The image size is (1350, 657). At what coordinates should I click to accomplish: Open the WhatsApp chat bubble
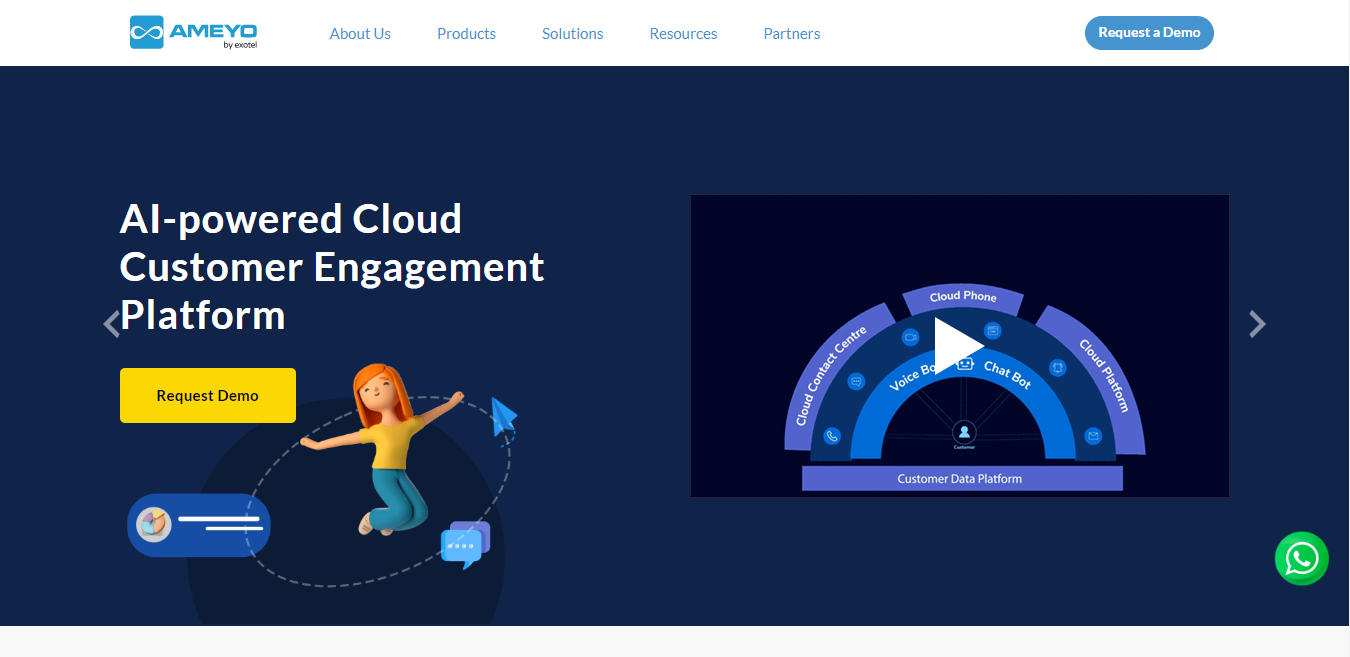click(1301, 558)
